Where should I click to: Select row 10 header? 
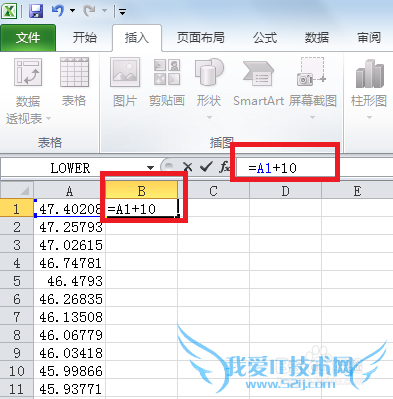click(x=17, y=371)
